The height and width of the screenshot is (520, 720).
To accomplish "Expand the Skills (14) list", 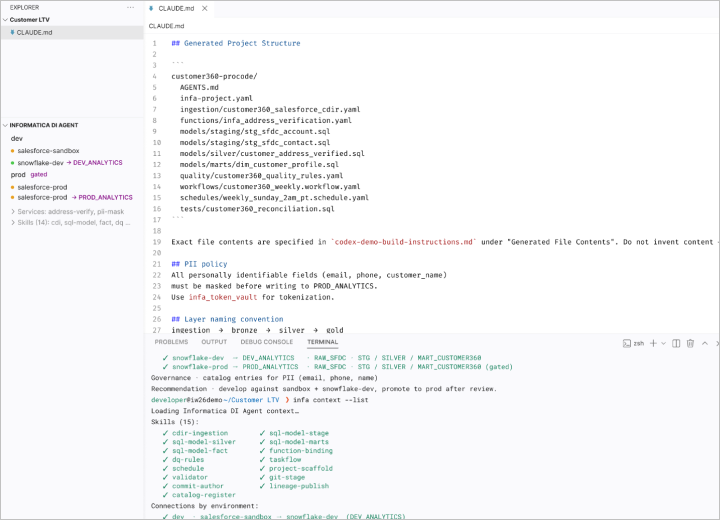I will 71,223.
